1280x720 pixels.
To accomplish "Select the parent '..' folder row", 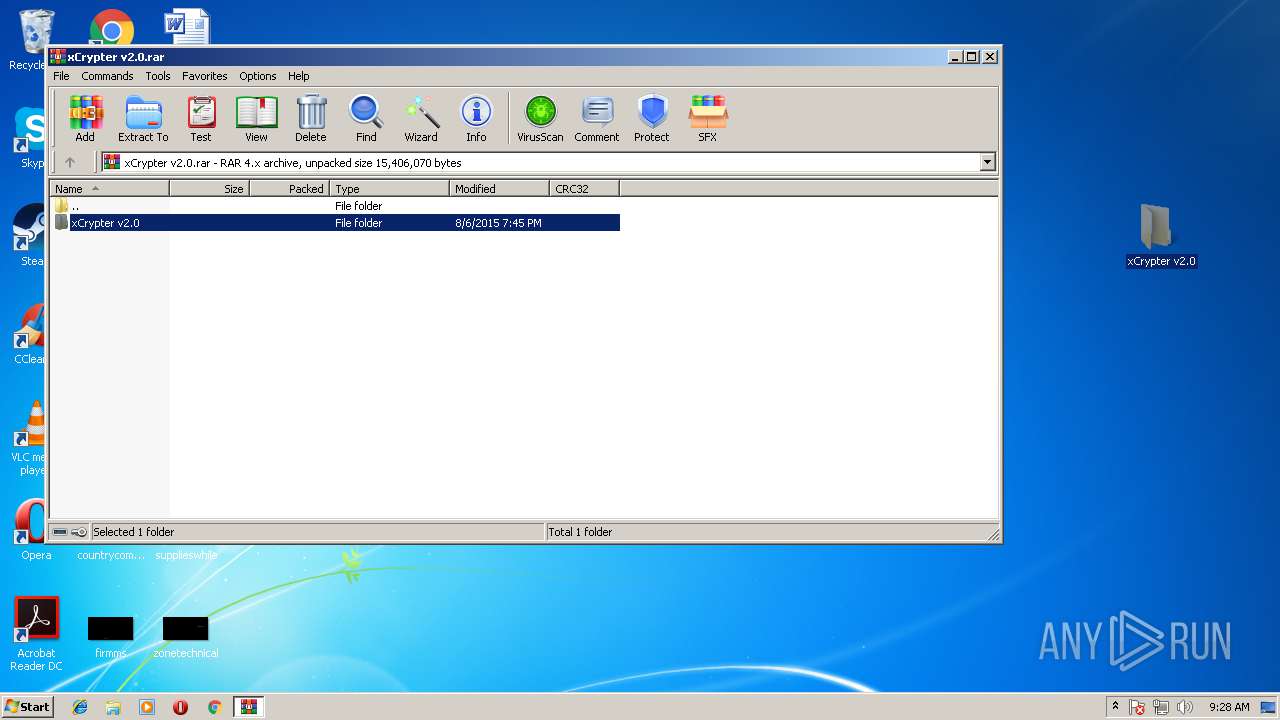I will 335,206.
